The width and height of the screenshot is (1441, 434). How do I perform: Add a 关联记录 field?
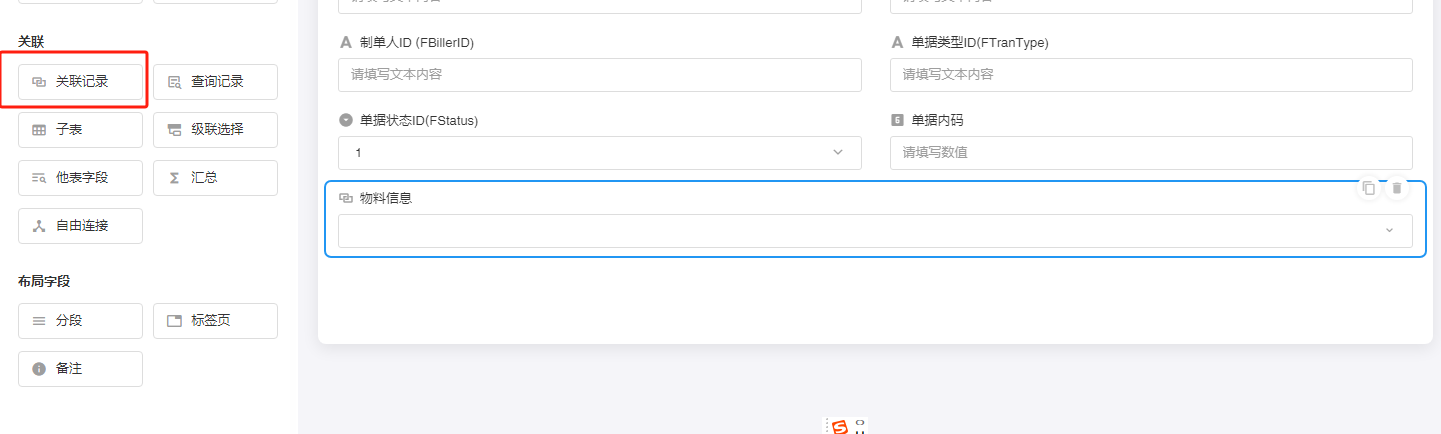tap(81, 82)
